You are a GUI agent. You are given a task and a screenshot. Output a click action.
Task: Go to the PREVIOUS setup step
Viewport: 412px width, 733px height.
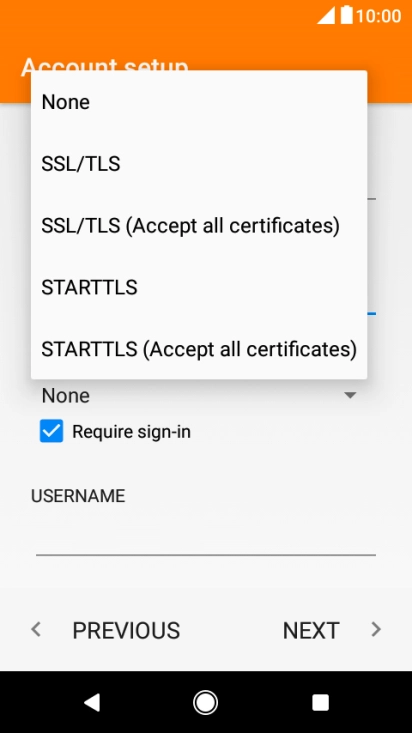pos(126,630)
